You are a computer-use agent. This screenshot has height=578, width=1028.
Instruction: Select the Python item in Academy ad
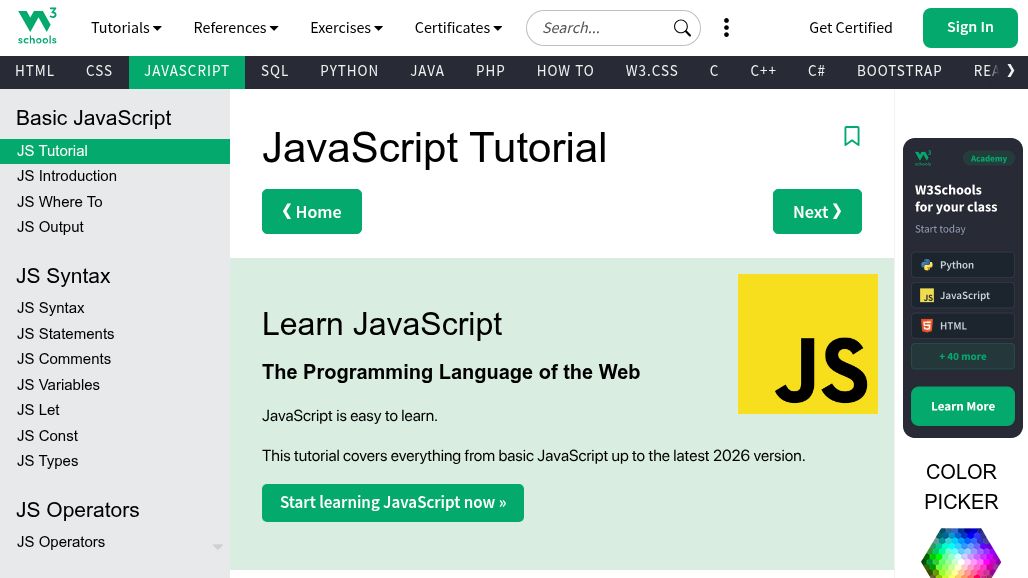point(962,265)
